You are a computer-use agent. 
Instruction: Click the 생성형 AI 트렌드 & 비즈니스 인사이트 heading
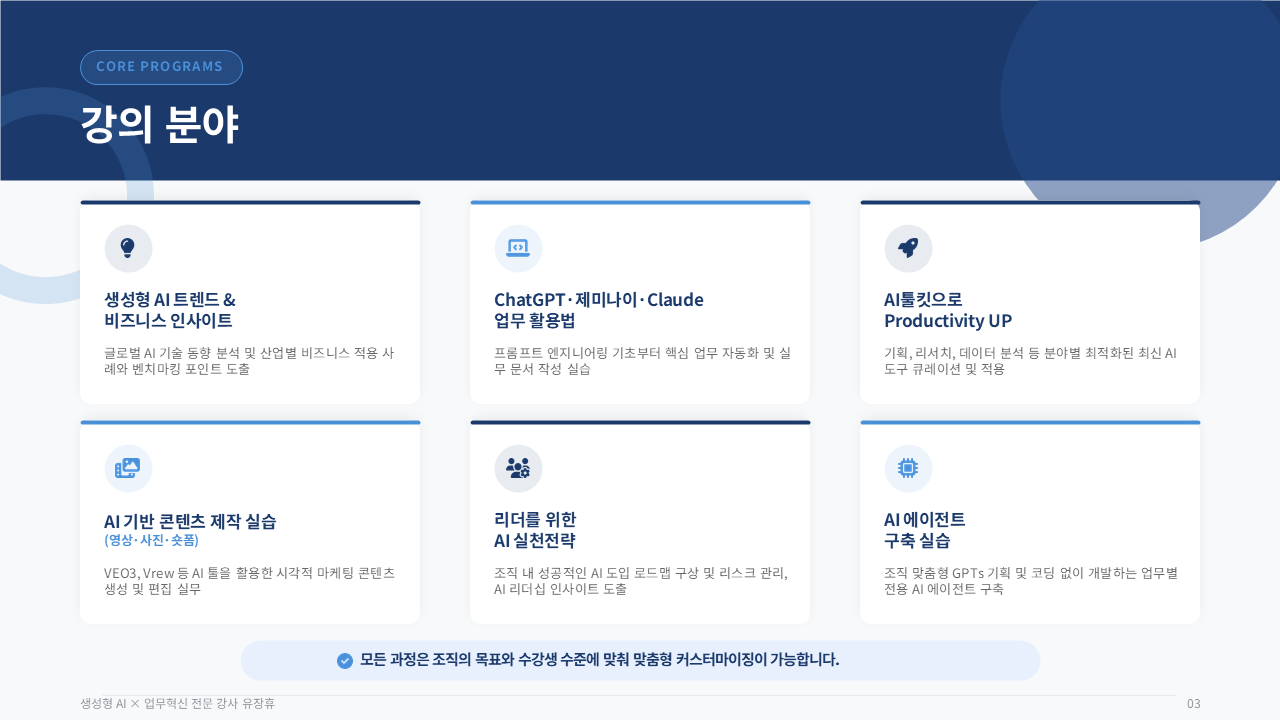point(170,310)
